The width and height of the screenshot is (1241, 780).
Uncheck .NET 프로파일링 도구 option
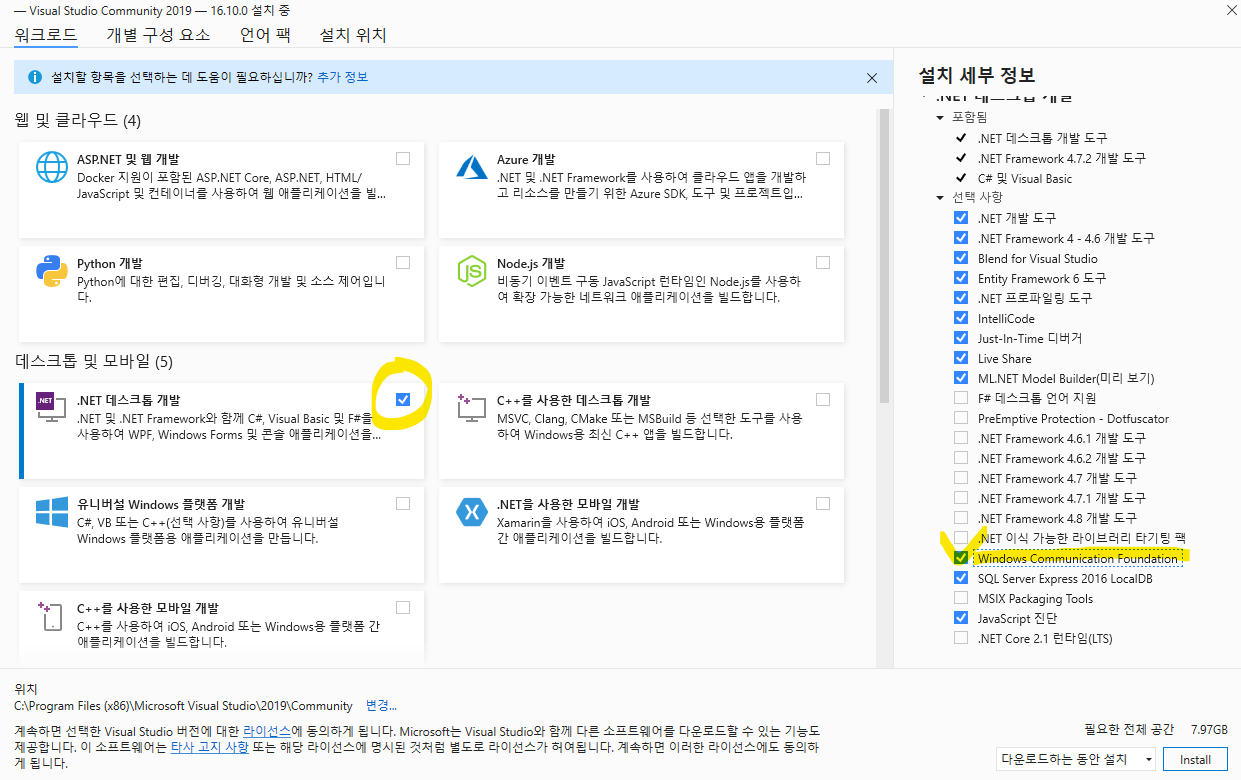point(961,298)
